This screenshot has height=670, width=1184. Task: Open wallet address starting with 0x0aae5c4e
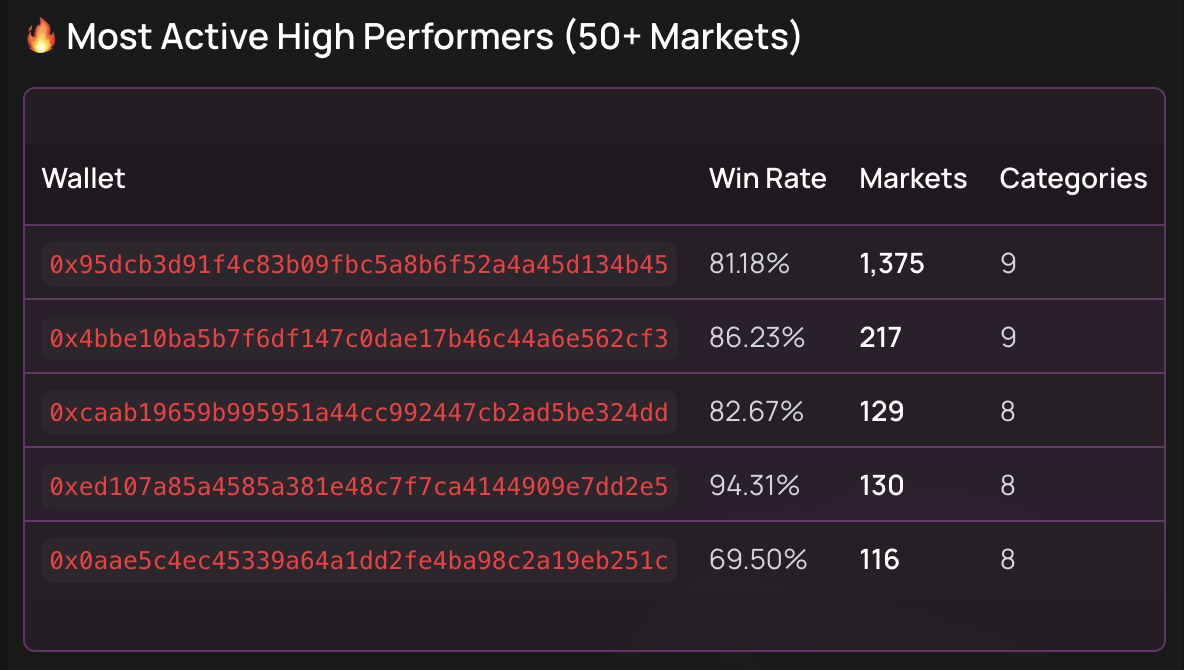[359, 560]
